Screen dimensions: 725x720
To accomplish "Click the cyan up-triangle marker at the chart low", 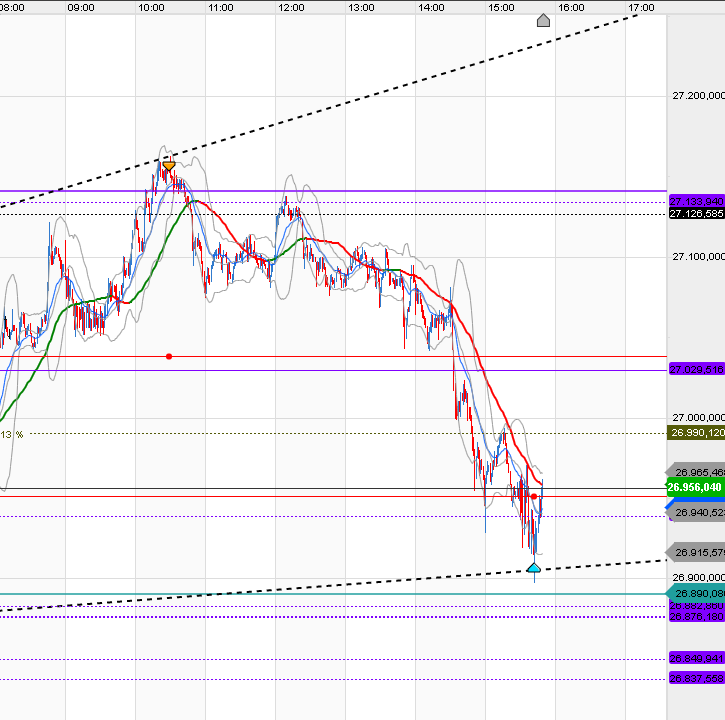I will pos(534,567).
